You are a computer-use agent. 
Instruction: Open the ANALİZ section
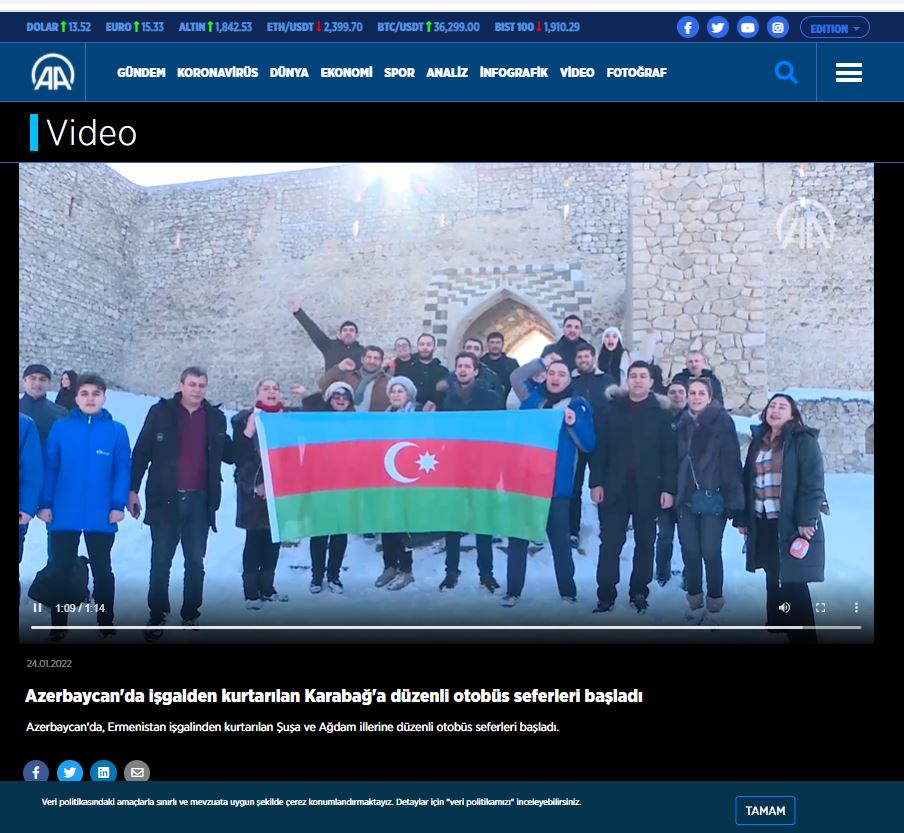point(447,73)
